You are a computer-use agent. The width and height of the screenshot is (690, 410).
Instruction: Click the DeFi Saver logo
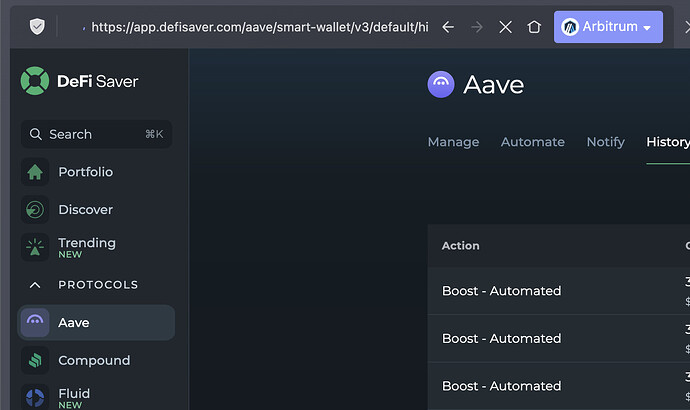coord(79,81)
